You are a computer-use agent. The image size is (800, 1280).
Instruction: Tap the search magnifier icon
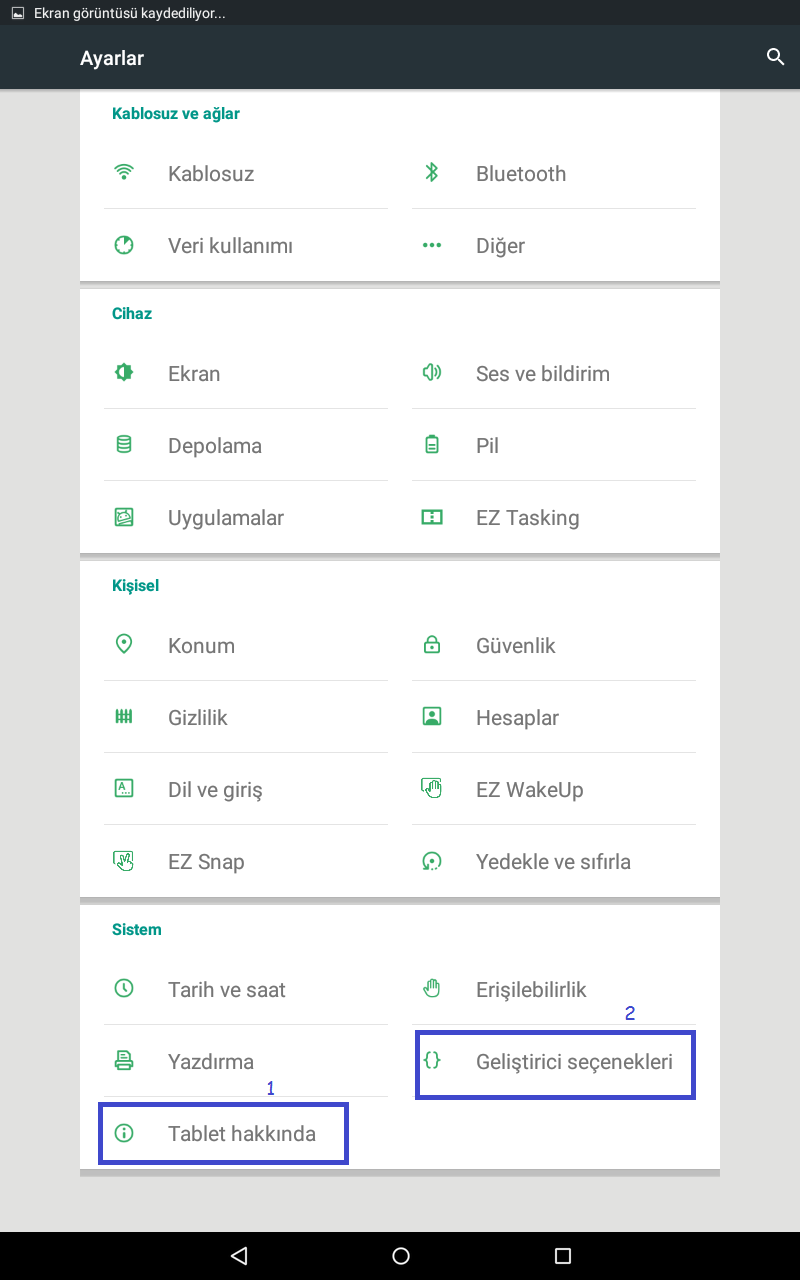[775, 57]
